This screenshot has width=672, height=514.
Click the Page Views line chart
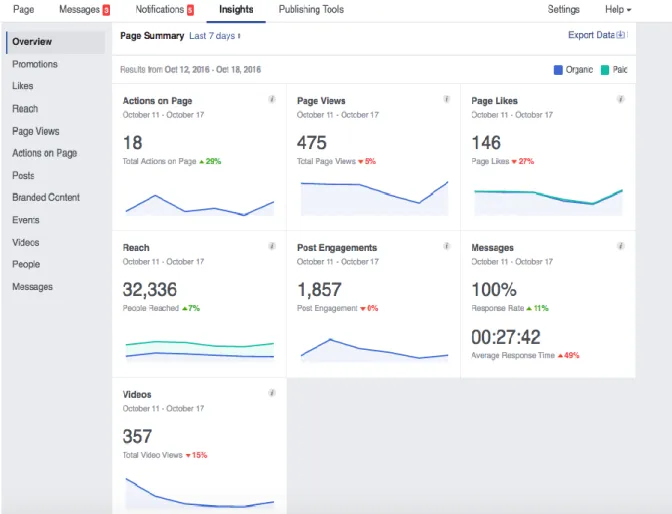(x=374, y=198)
